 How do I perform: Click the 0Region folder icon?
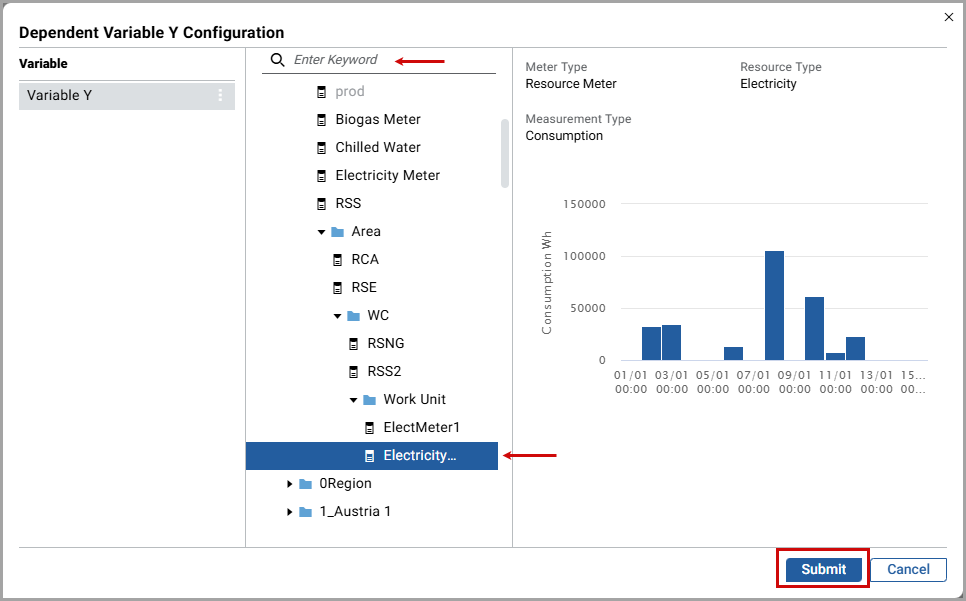tap(305, 484)
